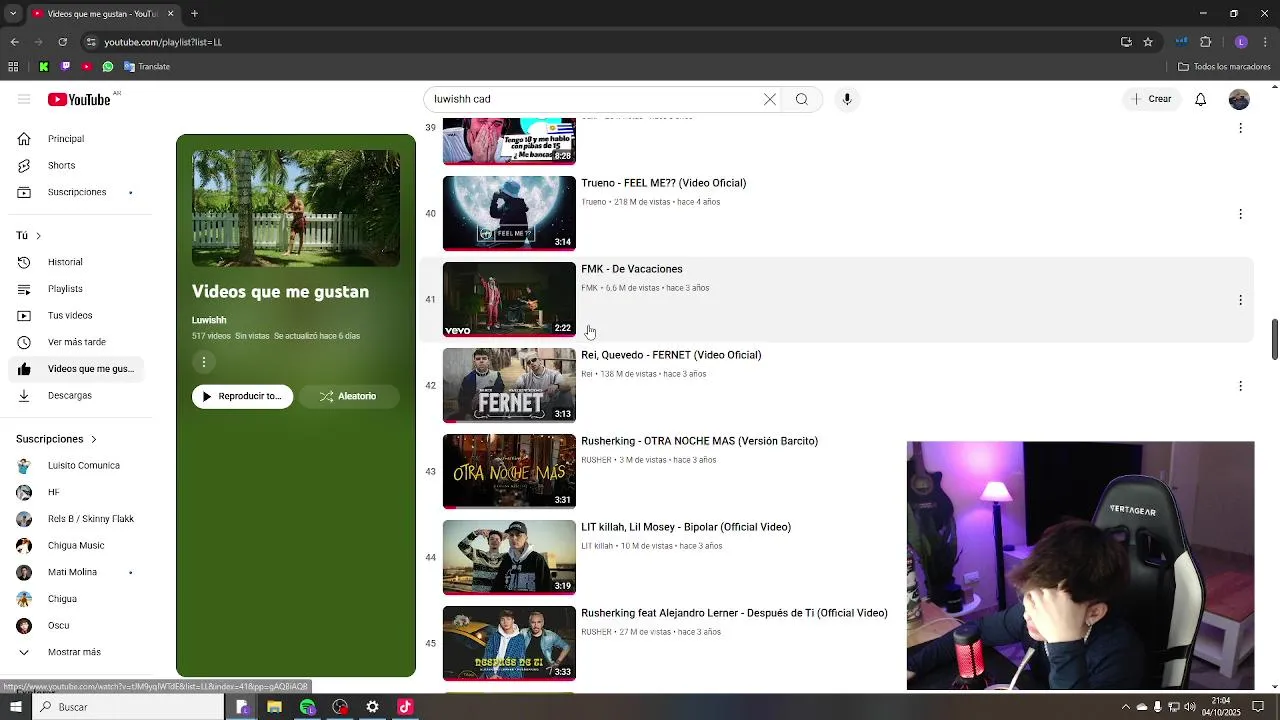Open options menu for Rei Quevedo FERNET
The height and width of the screenshot is (720, 1280).
[1240, 386]
